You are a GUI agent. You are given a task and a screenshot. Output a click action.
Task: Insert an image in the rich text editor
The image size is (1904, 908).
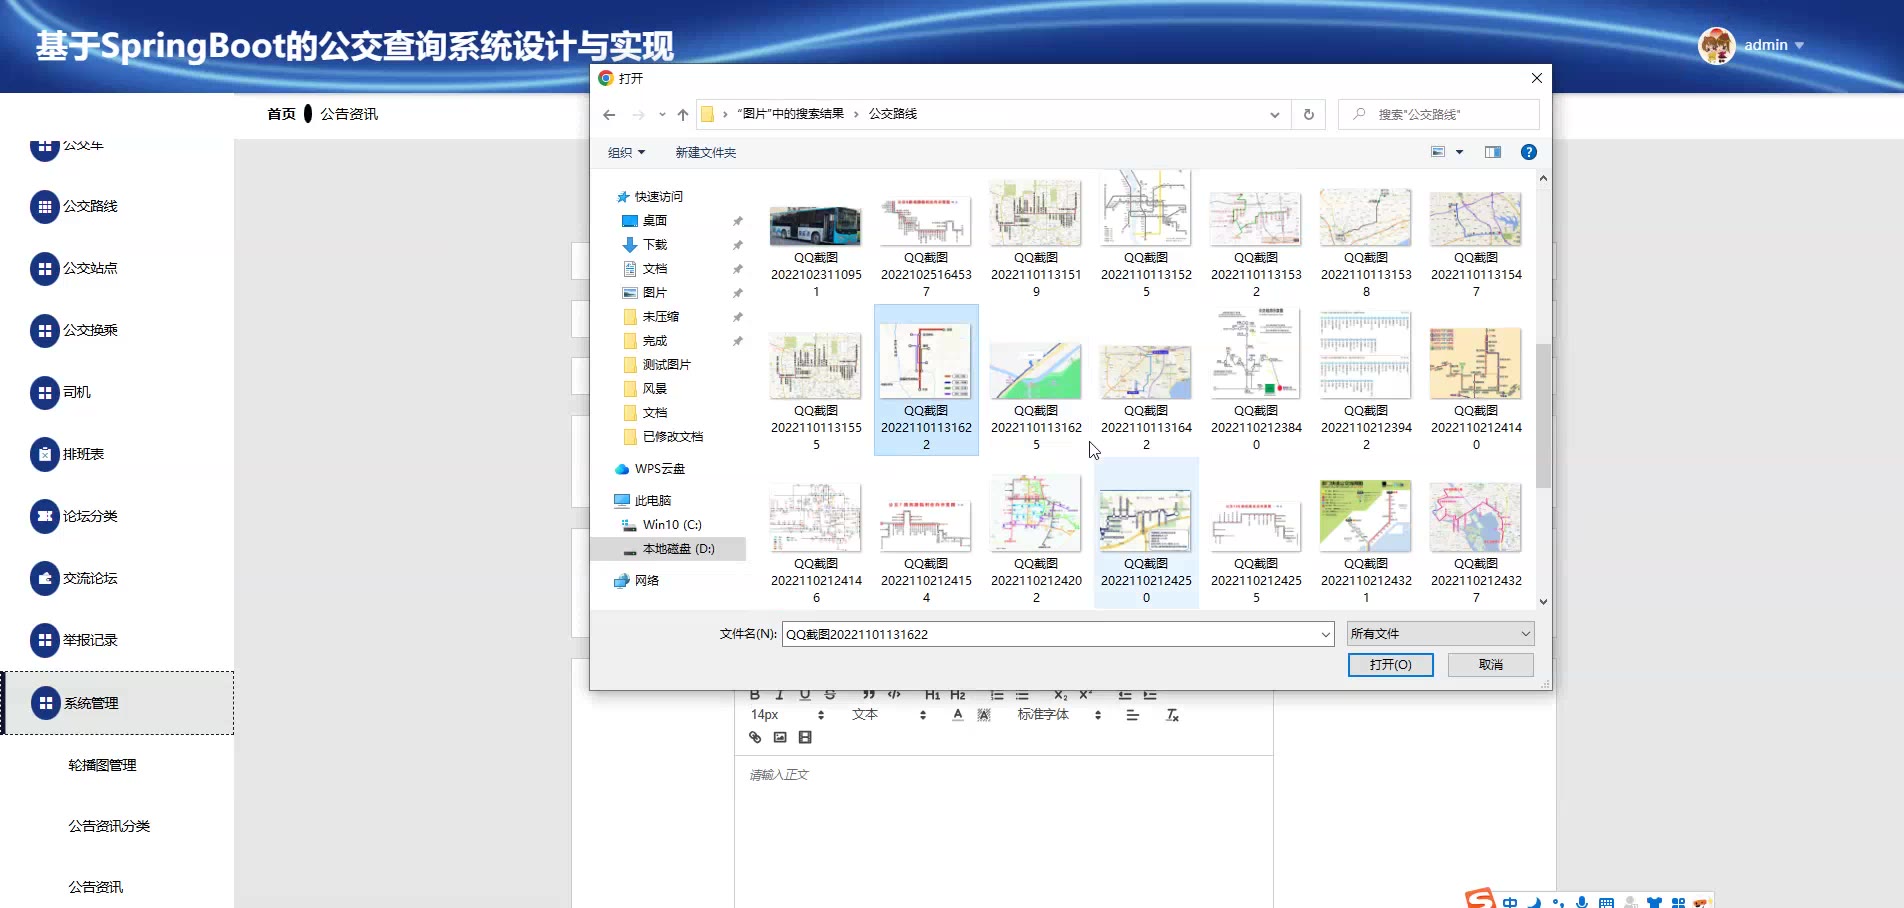(780, 738)
